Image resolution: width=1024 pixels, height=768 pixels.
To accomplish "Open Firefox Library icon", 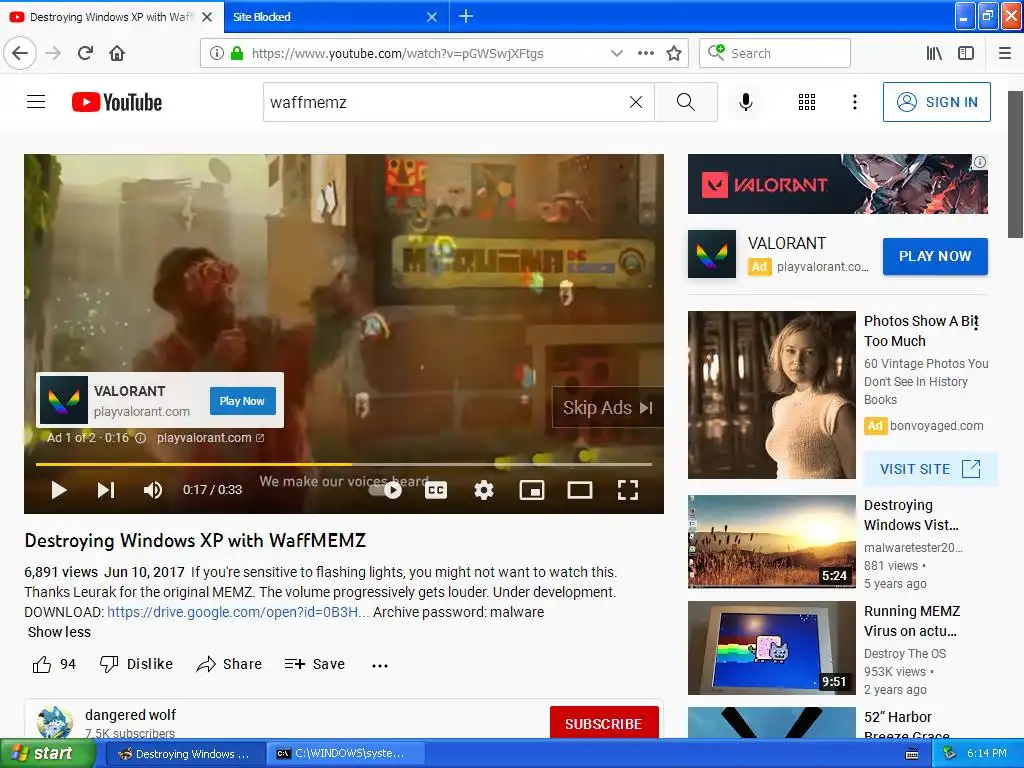I will [x=935, y=53].
